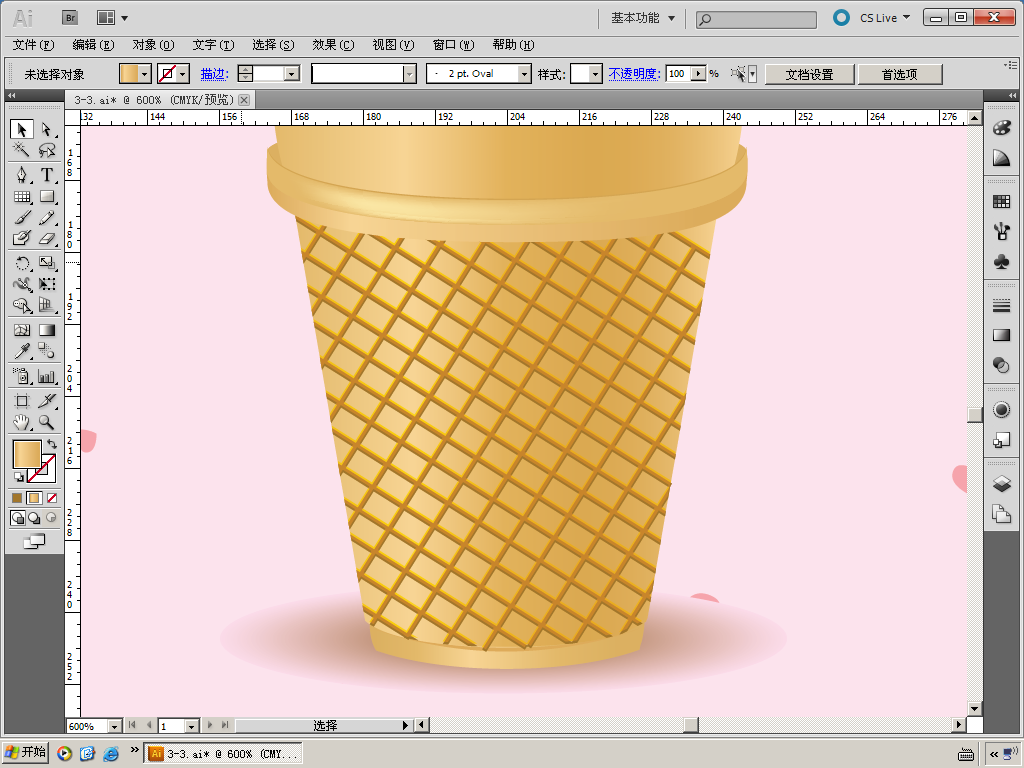Image resolution: width=1024 pixels, height=768 pixels.
Task: Click the 文档设置 button
Action: coord(809,74)
